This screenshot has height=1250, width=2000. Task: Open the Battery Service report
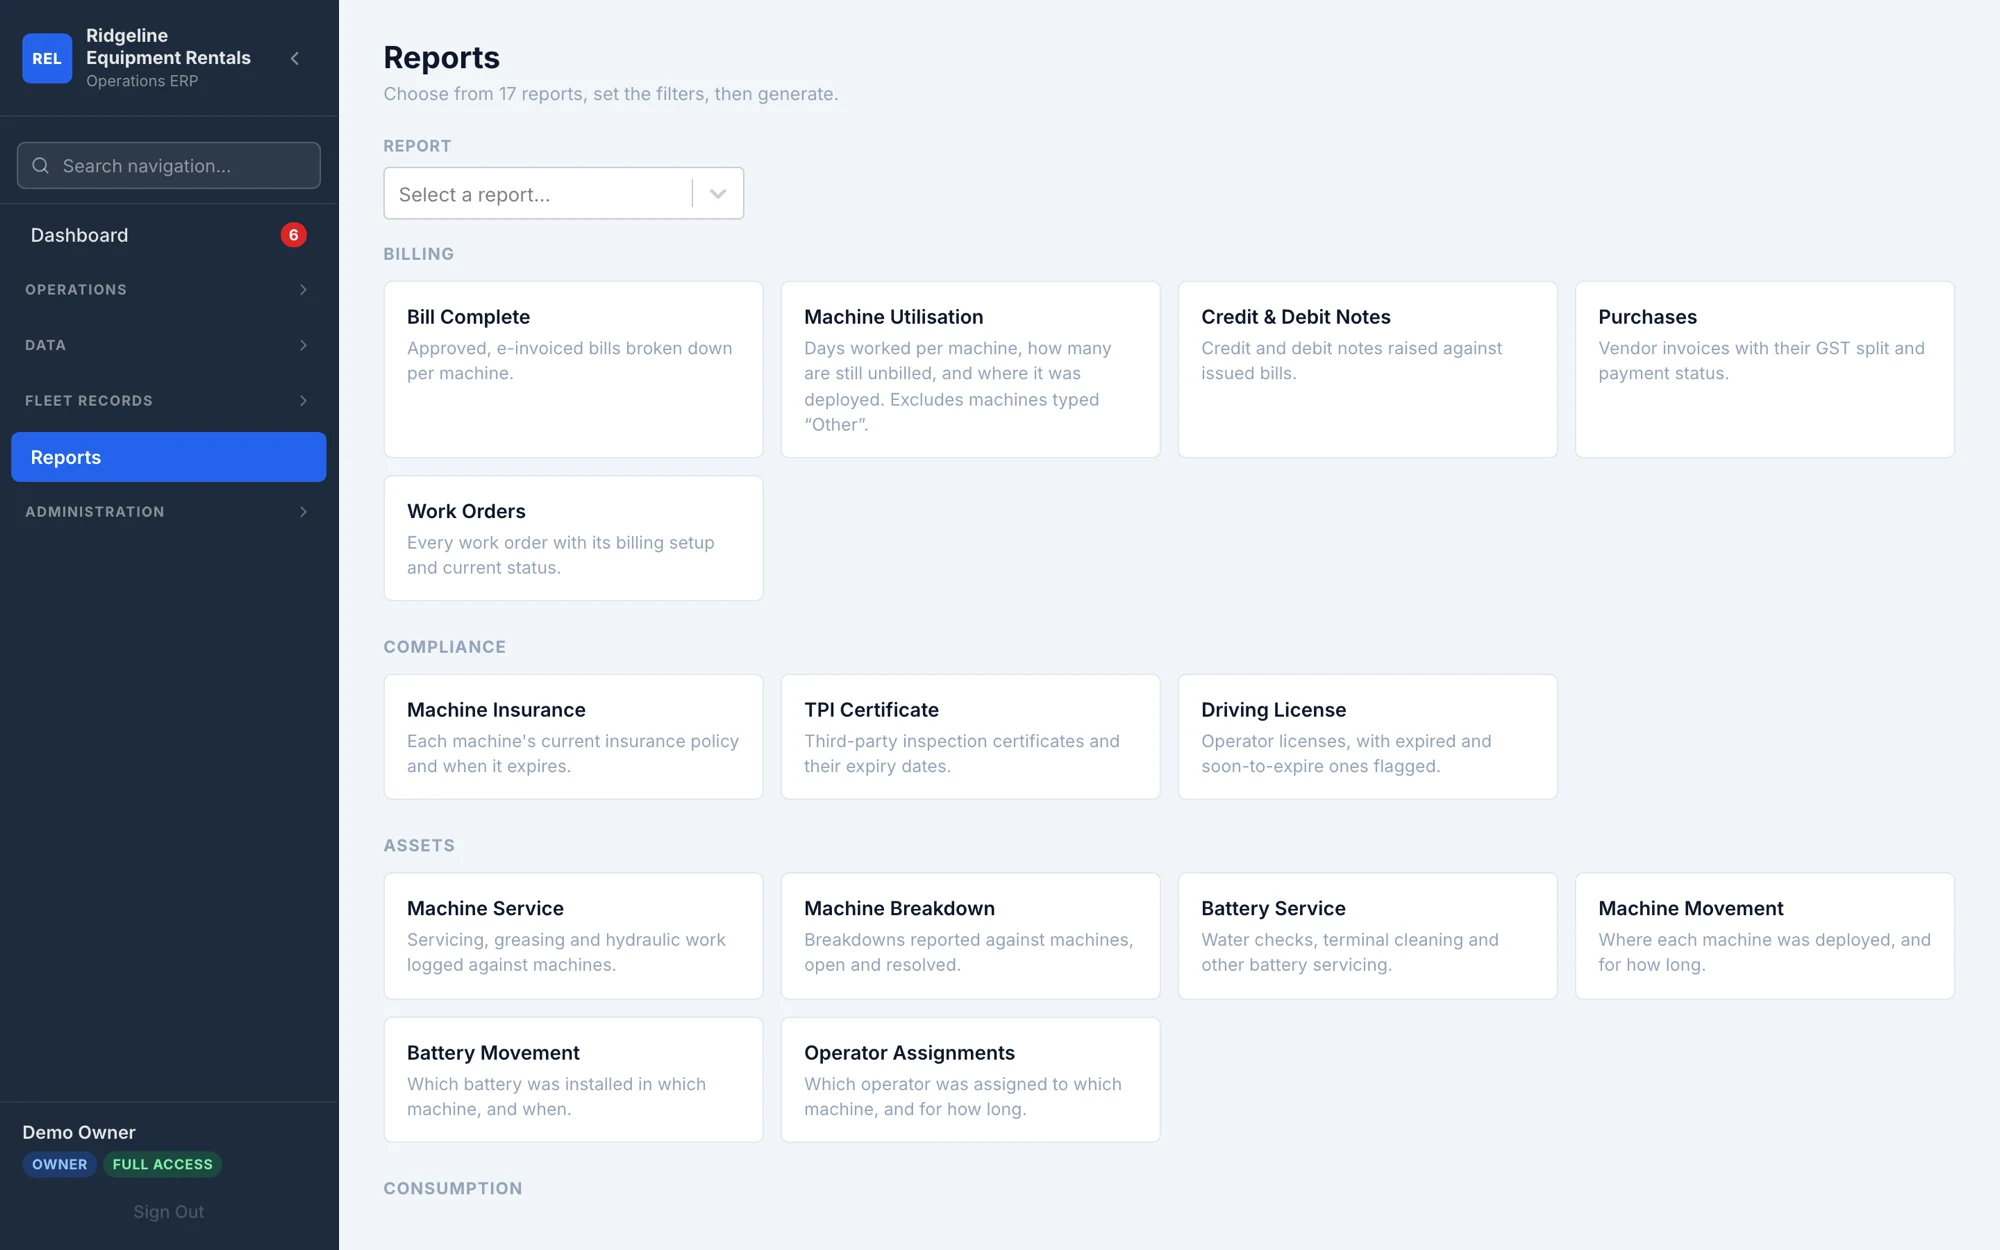pos(1367,936)
